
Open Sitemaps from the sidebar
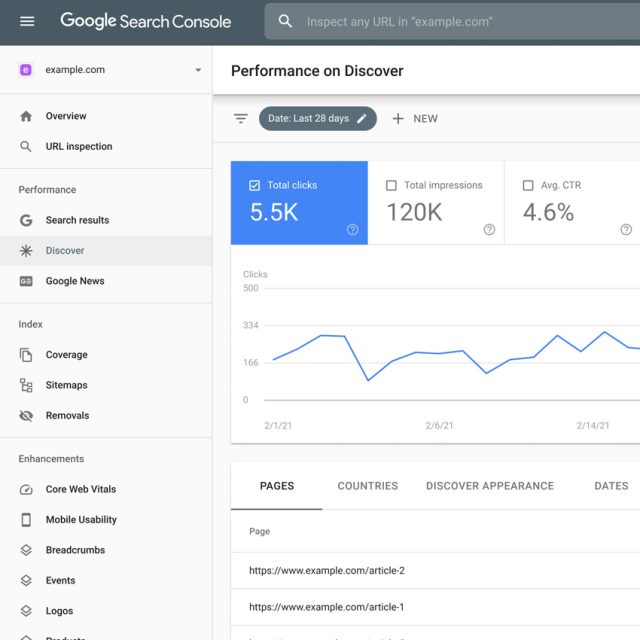coord(66,385)
